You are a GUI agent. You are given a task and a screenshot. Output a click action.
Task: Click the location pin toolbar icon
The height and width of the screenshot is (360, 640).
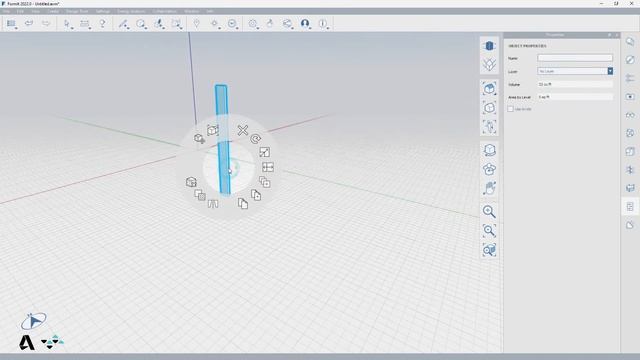coord(196,23)
